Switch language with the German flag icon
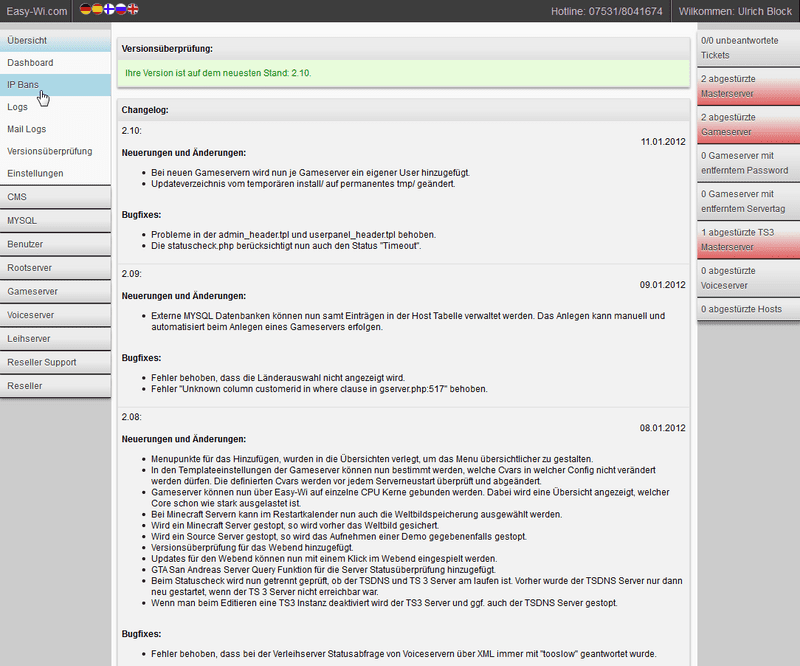800x666 pixels. 85,9
